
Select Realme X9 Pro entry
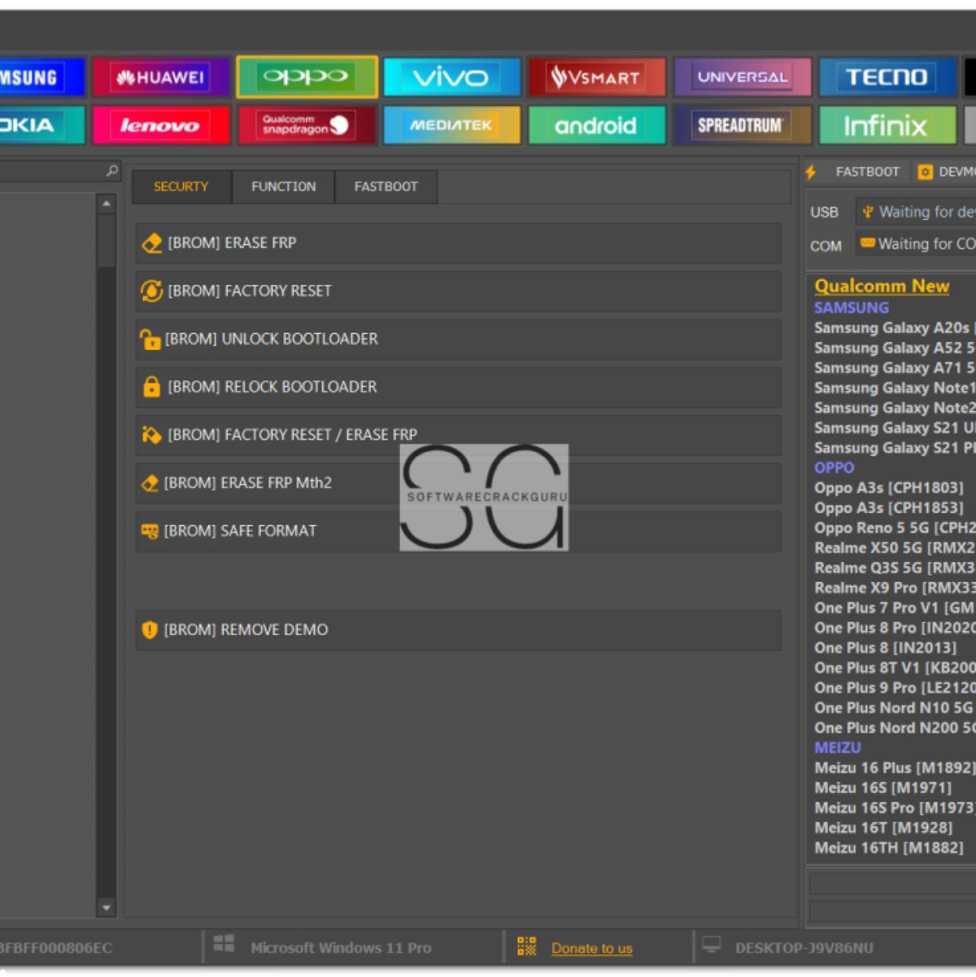(895, 588)
